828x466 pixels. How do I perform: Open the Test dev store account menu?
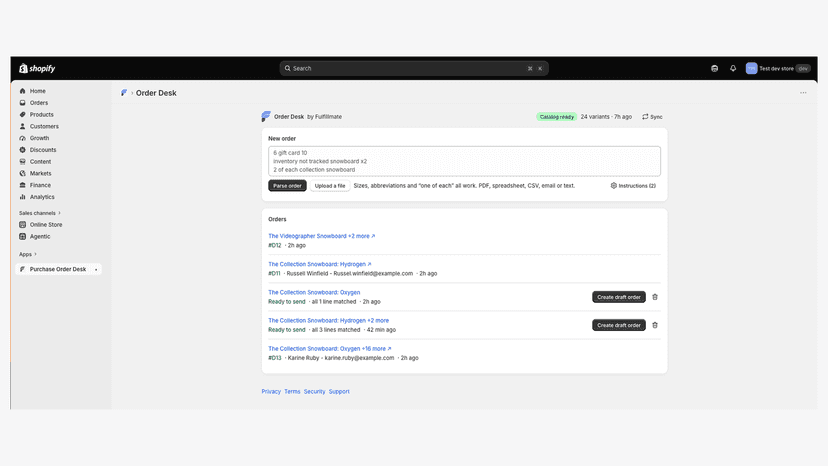pyautogui.click(x=778, y=68)
